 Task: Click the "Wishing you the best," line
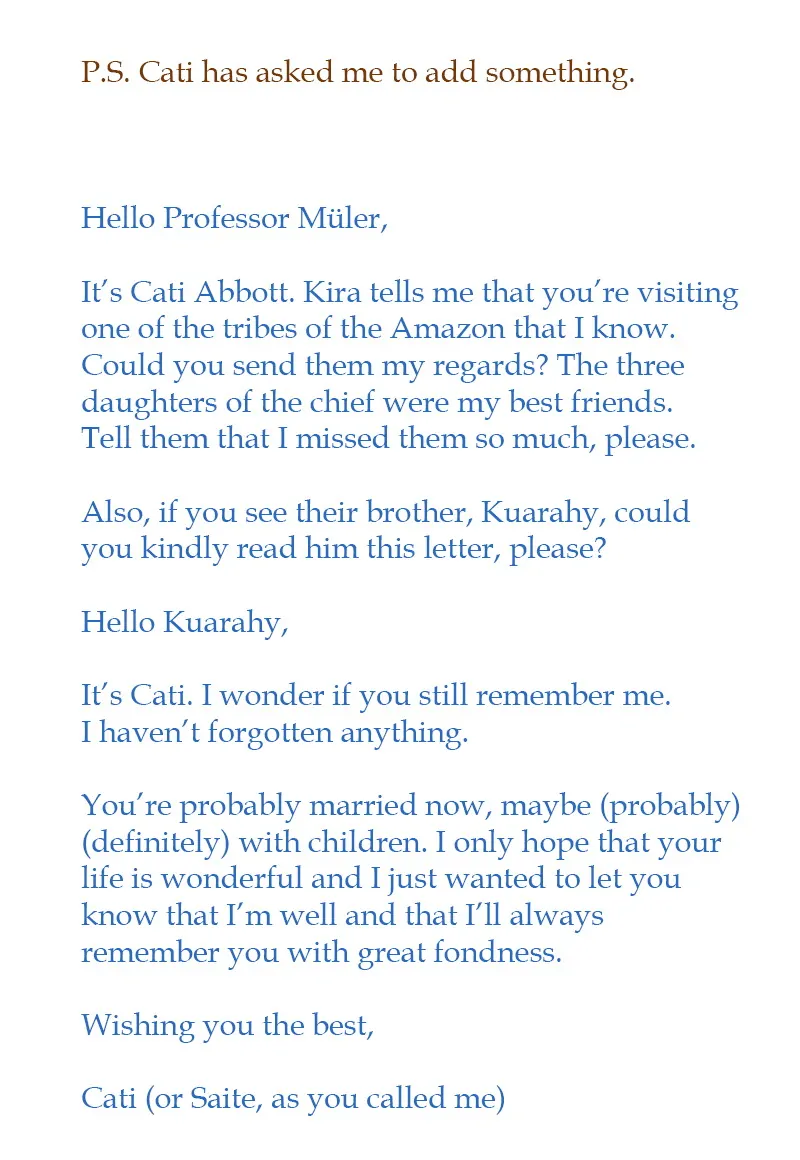point(228,1025)
